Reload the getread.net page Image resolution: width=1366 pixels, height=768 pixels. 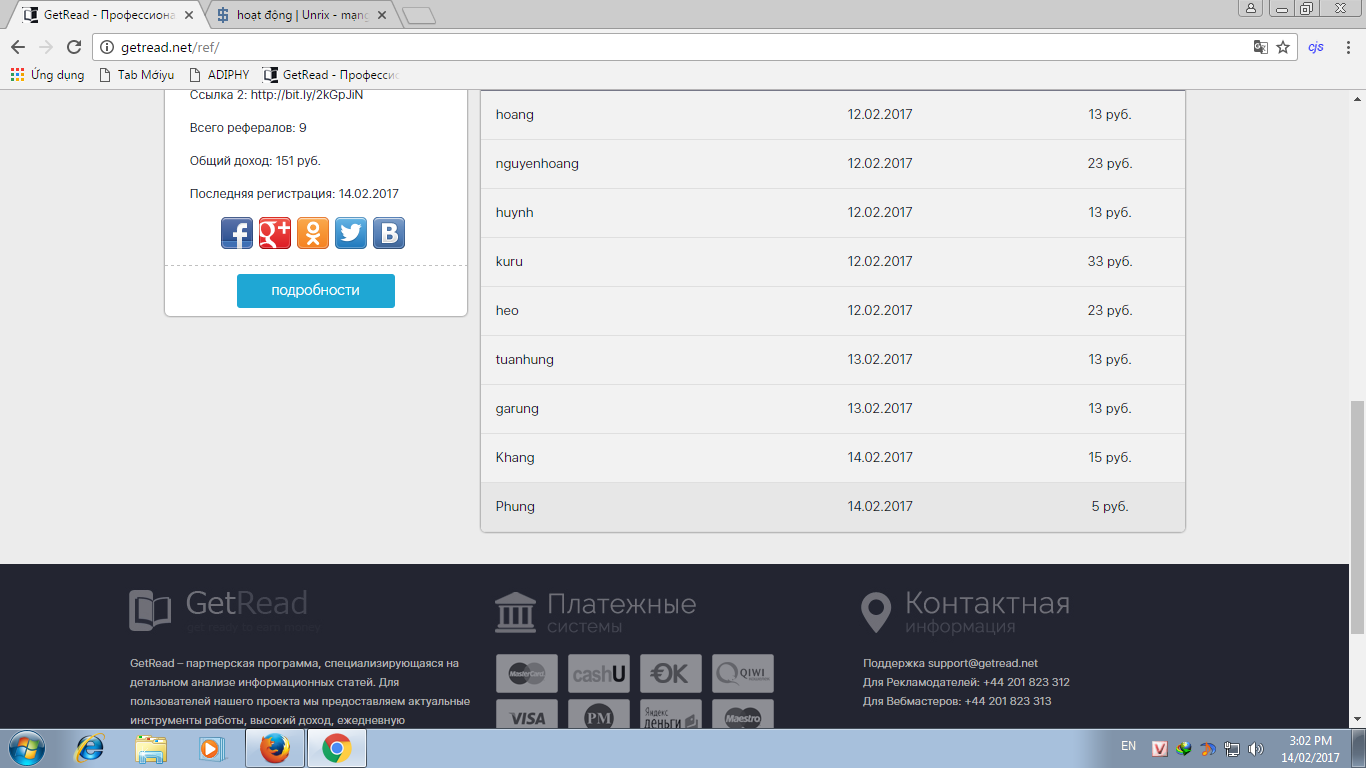(x=73, y=47)
